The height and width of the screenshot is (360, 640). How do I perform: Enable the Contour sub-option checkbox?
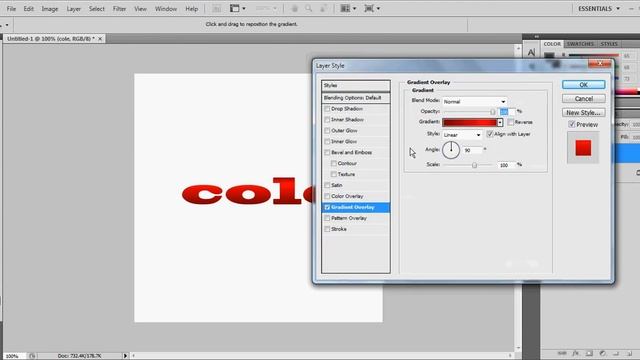[333, 163]
